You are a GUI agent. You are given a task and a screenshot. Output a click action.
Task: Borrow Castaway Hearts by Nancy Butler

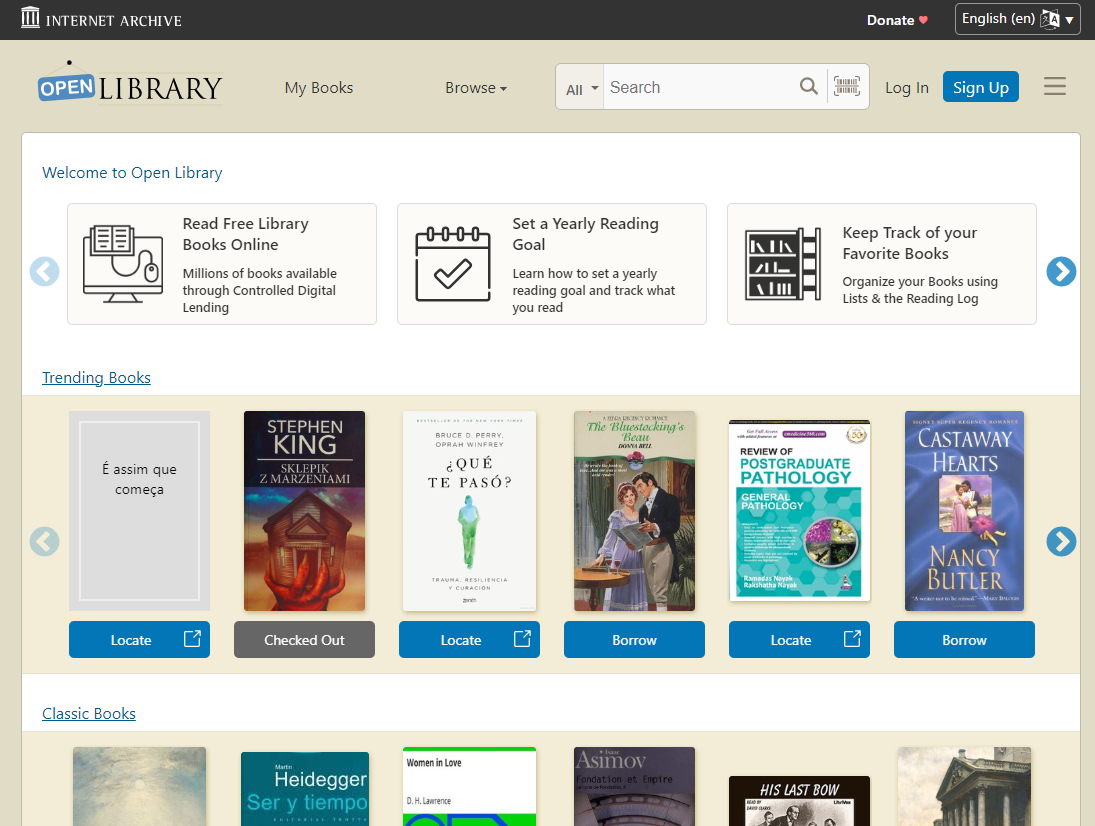click(x=964, y=640)
